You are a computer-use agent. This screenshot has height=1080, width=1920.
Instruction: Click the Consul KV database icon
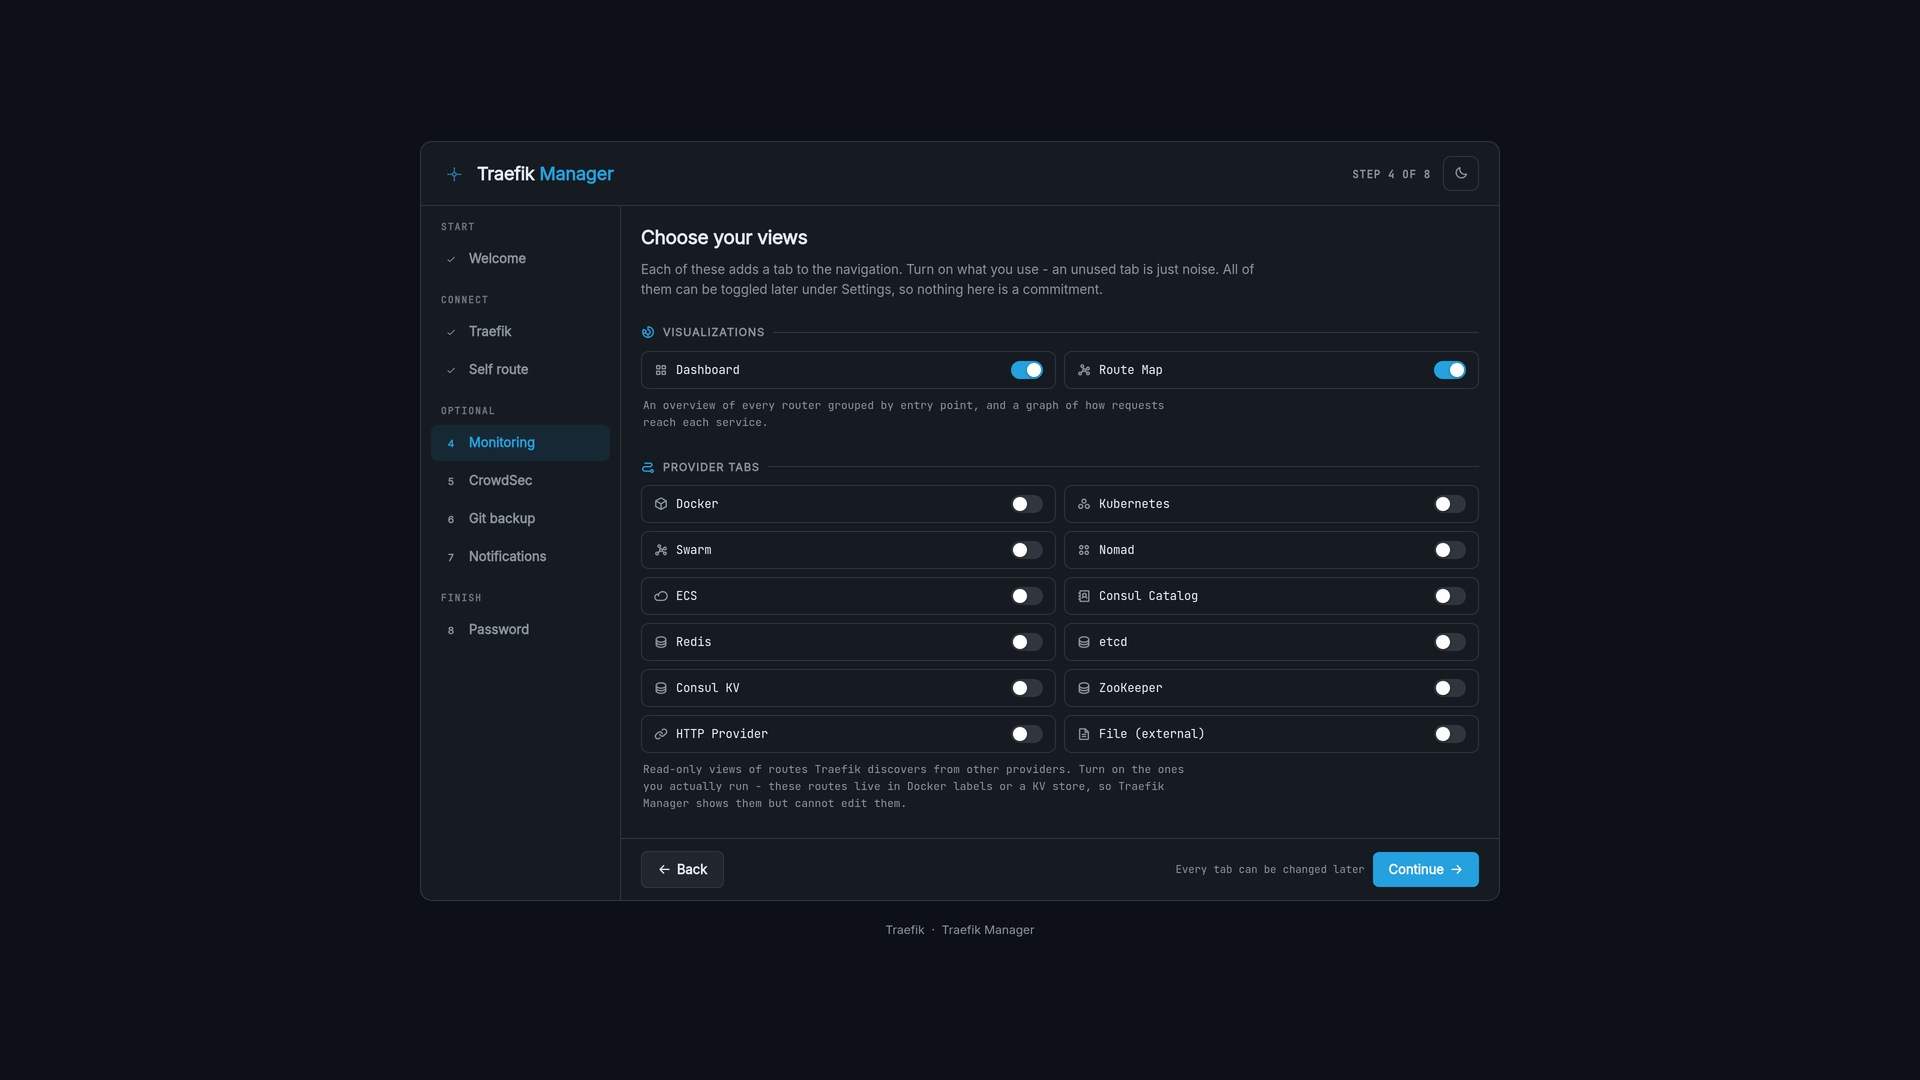point(661,688)
